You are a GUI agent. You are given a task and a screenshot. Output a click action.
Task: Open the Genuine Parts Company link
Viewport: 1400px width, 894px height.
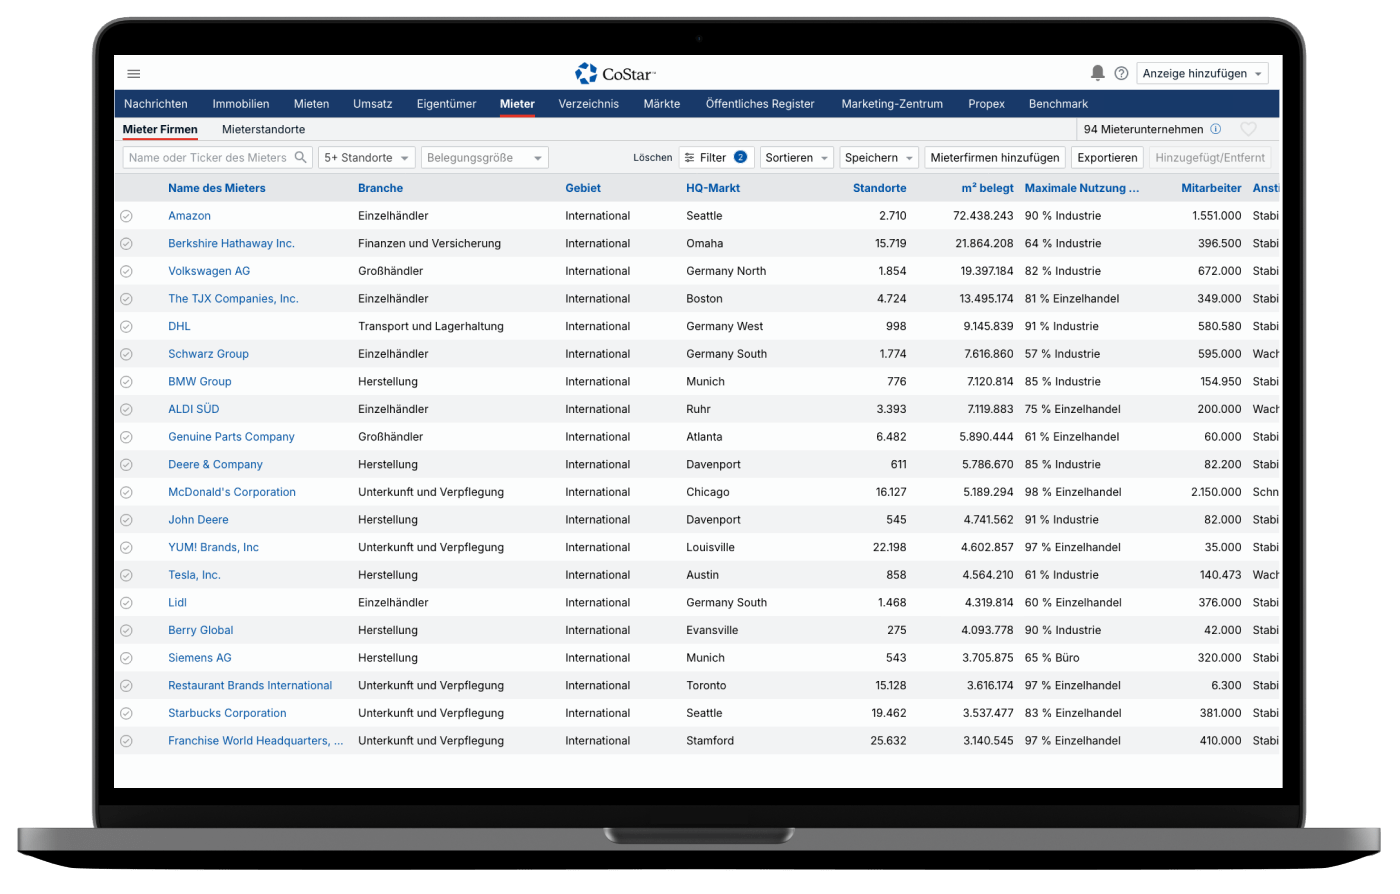pyautogui.click(x=231, y=437)
